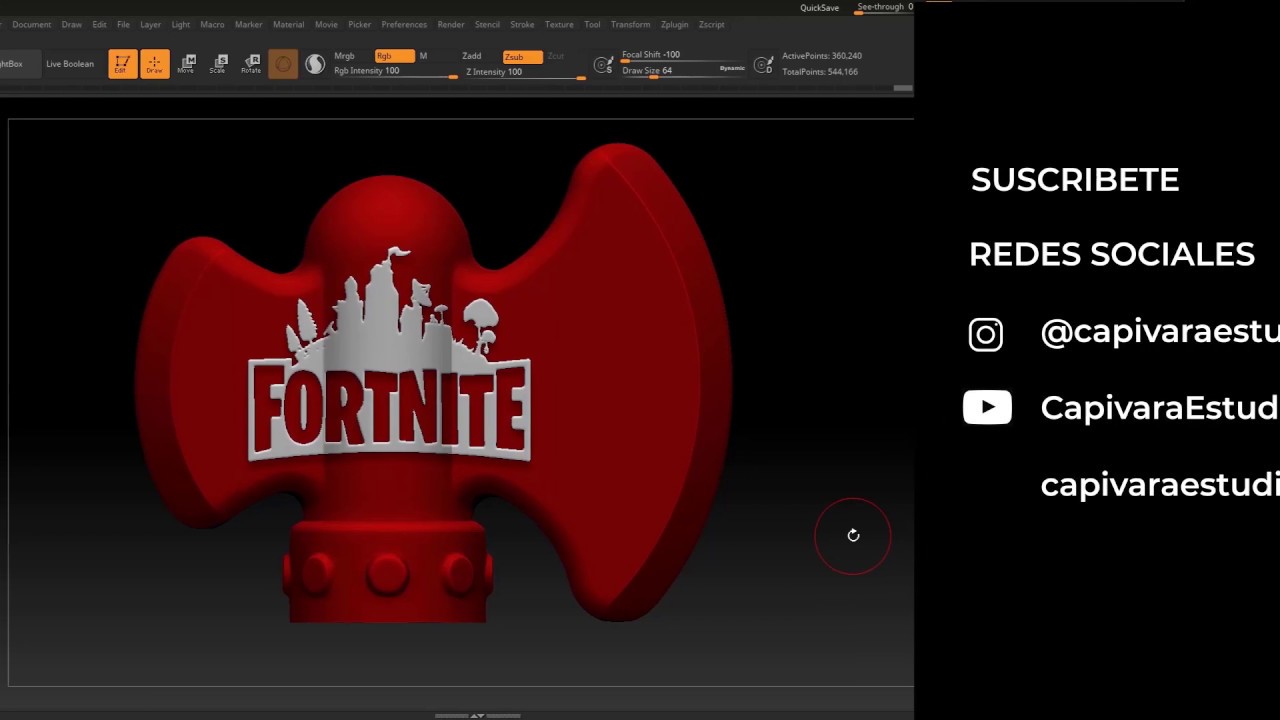Open the Material menu
Screen dimensions: 1280x720
click(288, 24)
